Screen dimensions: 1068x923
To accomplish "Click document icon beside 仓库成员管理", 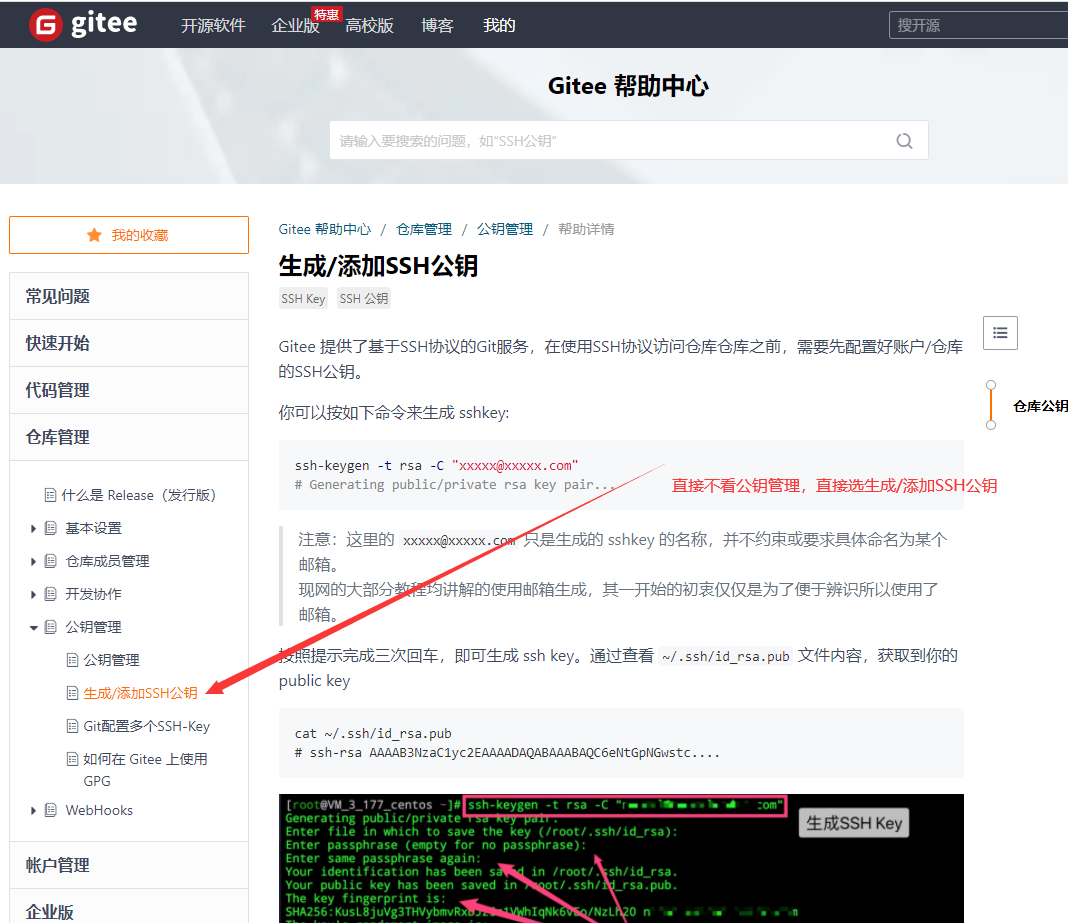I will (50, 561).
